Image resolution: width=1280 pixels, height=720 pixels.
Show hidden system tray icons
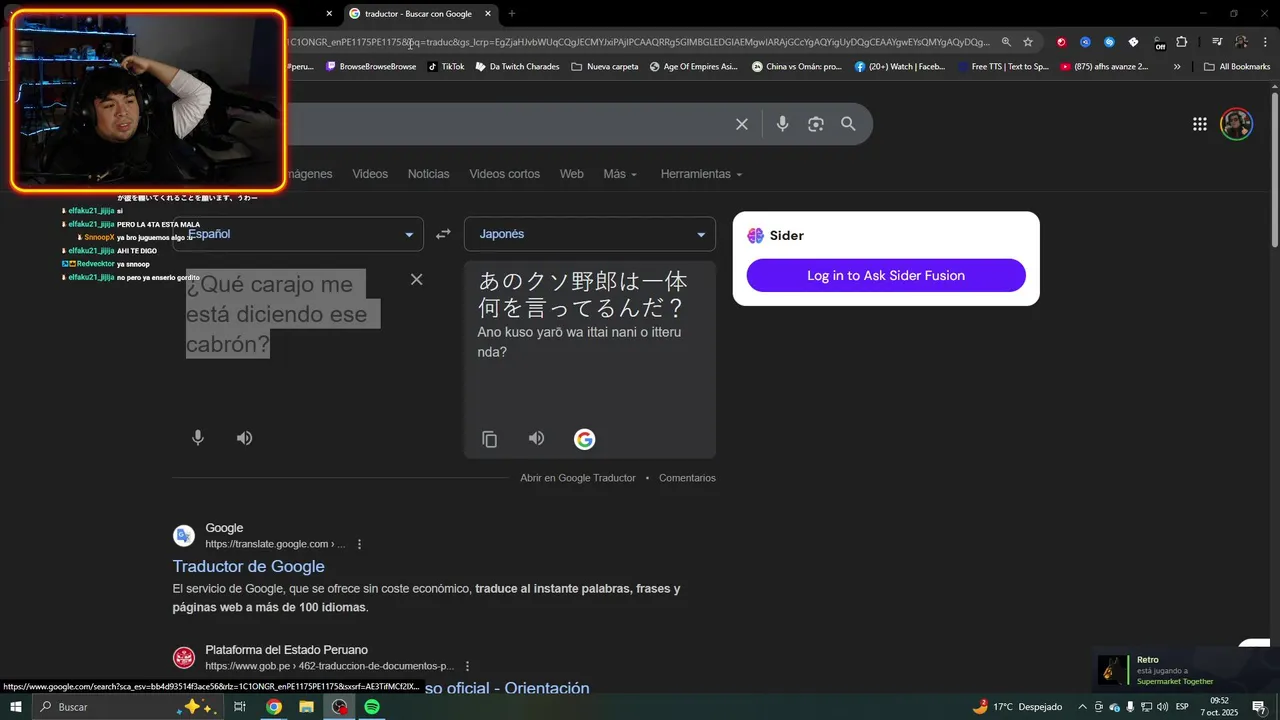pyautogui.click(x=1082, y=707)
